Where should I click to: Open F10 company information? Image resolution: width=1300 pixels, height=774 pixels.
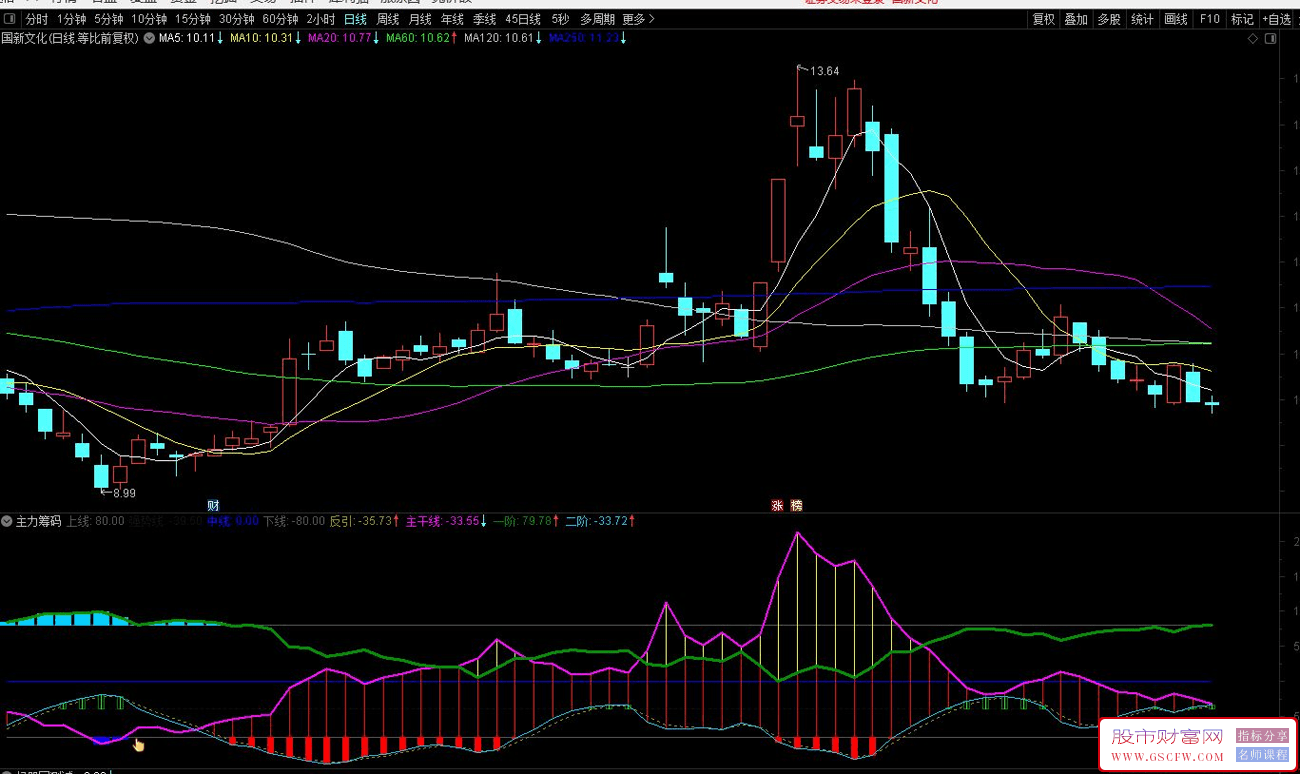point(1210,19)
